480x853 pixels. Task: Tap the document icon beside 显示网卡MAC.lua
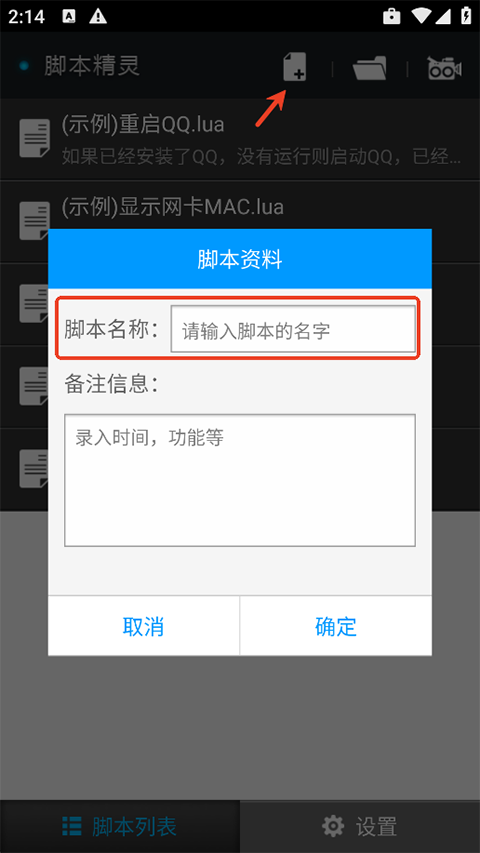coord(35,220)
